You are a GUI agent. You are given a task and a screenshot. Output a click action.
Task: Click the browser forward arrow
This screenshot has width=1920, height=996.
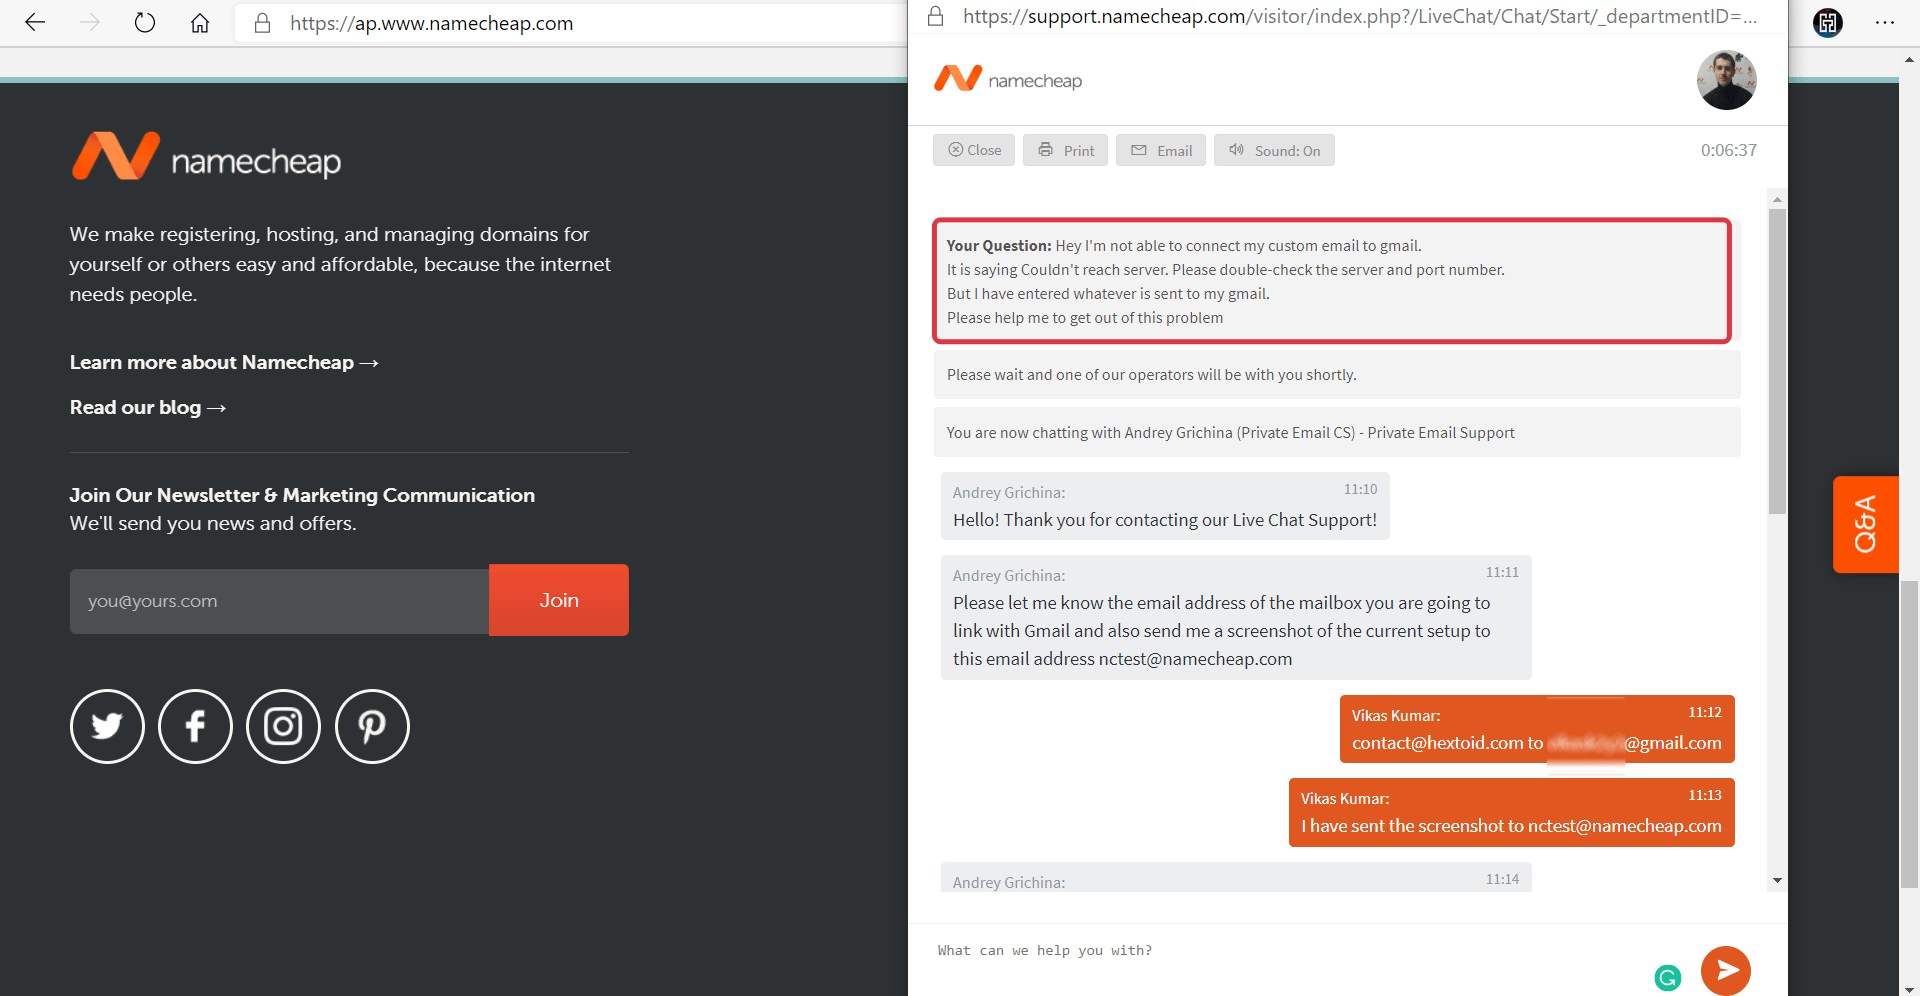click(90, 23)
